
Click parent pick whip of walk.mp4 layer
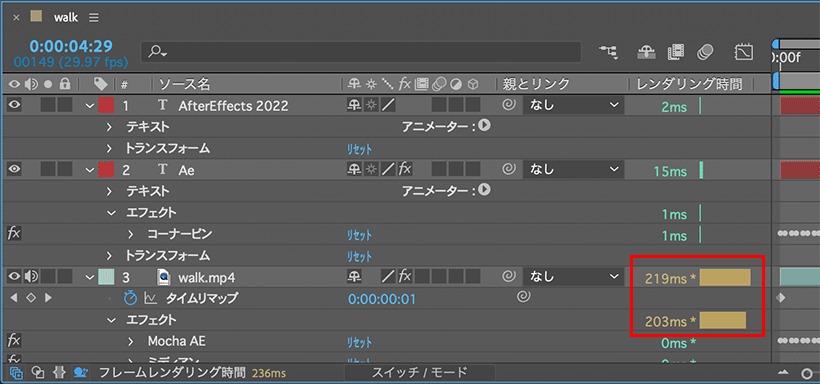(x=508, y=276)
